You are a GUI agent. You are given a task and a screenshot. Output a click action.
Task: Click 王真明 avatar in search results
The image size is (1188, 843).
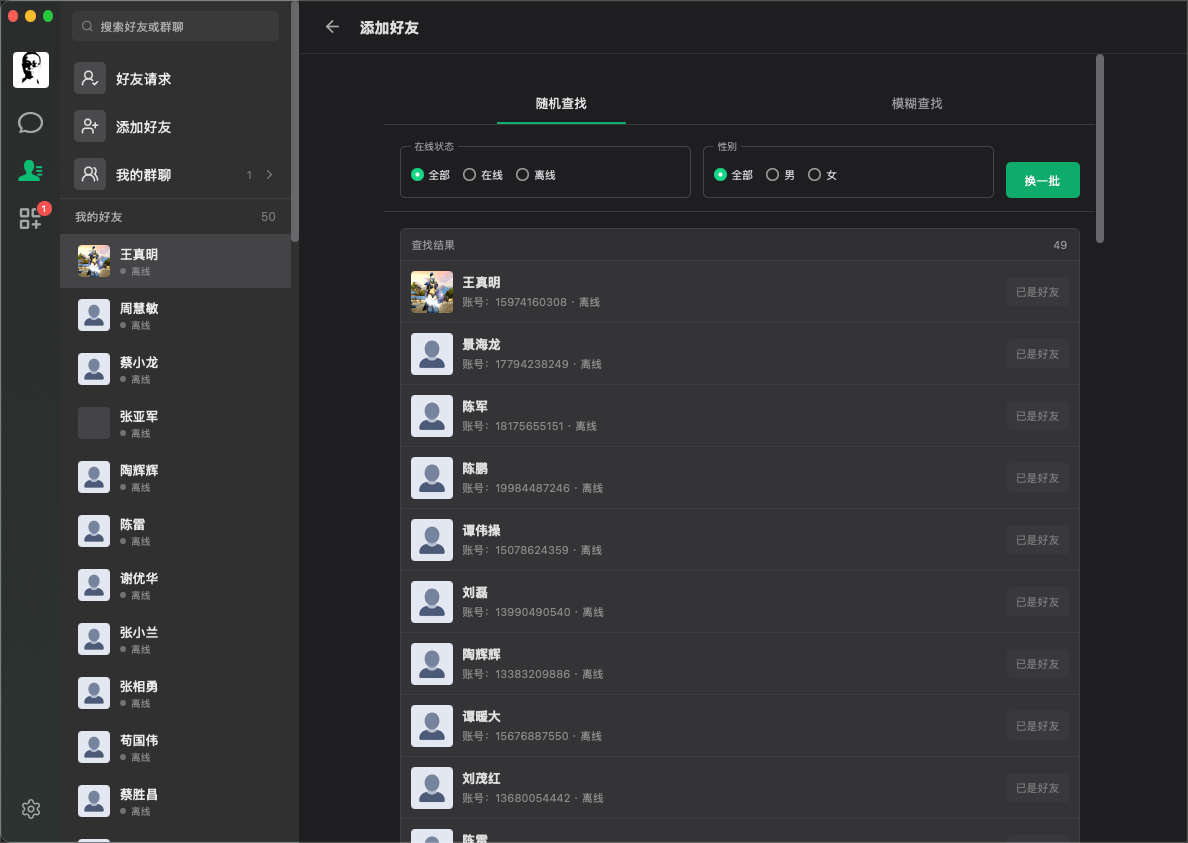432,292
